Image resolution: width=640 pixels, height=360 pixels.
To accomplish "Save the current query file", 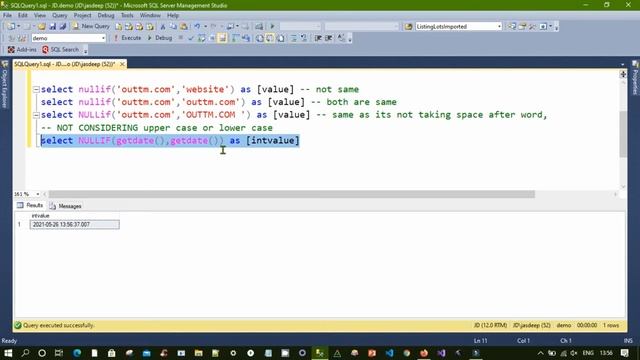I will click(53, 27).
